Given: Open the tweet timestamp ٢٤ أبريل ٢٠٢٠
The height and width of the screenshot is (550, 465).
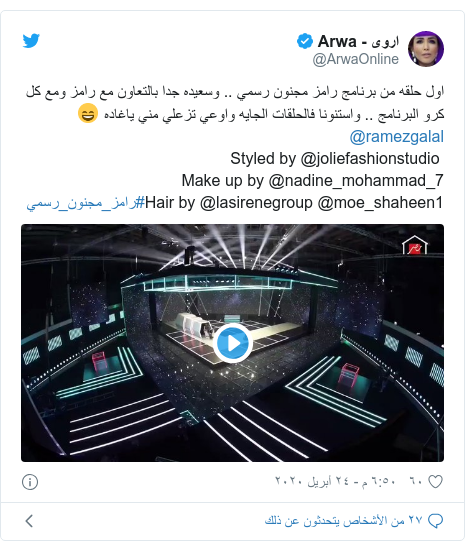Looking at the screenshot, I should click(x=335, y=481).
